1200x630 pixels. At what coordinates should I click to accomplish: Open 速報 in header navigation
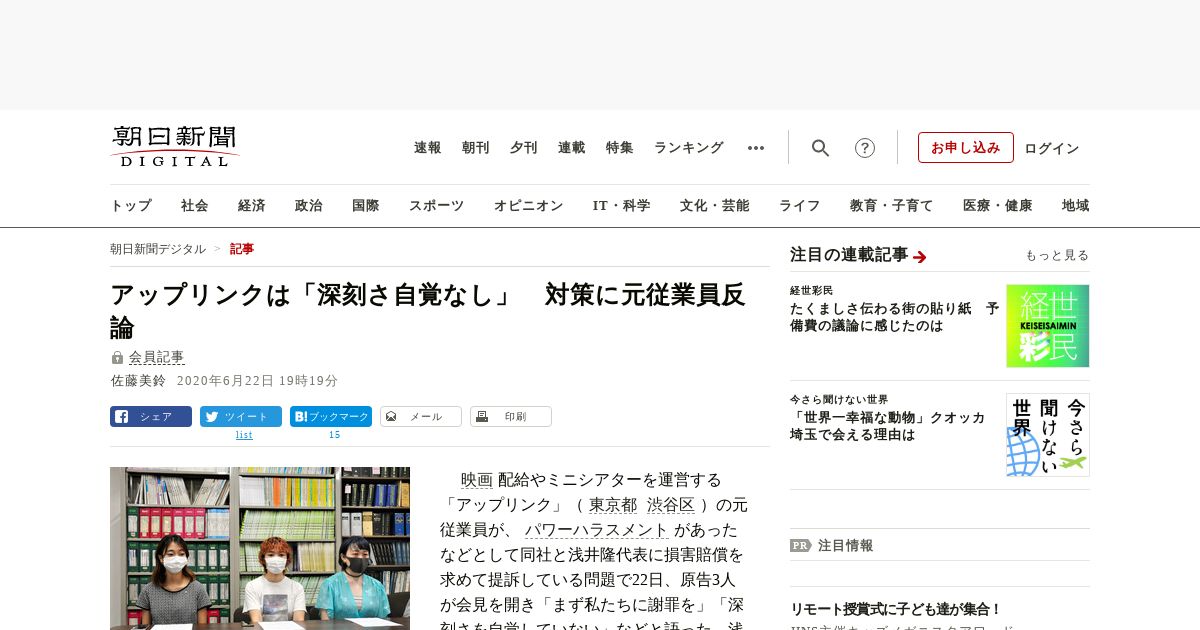pos(428,148)
